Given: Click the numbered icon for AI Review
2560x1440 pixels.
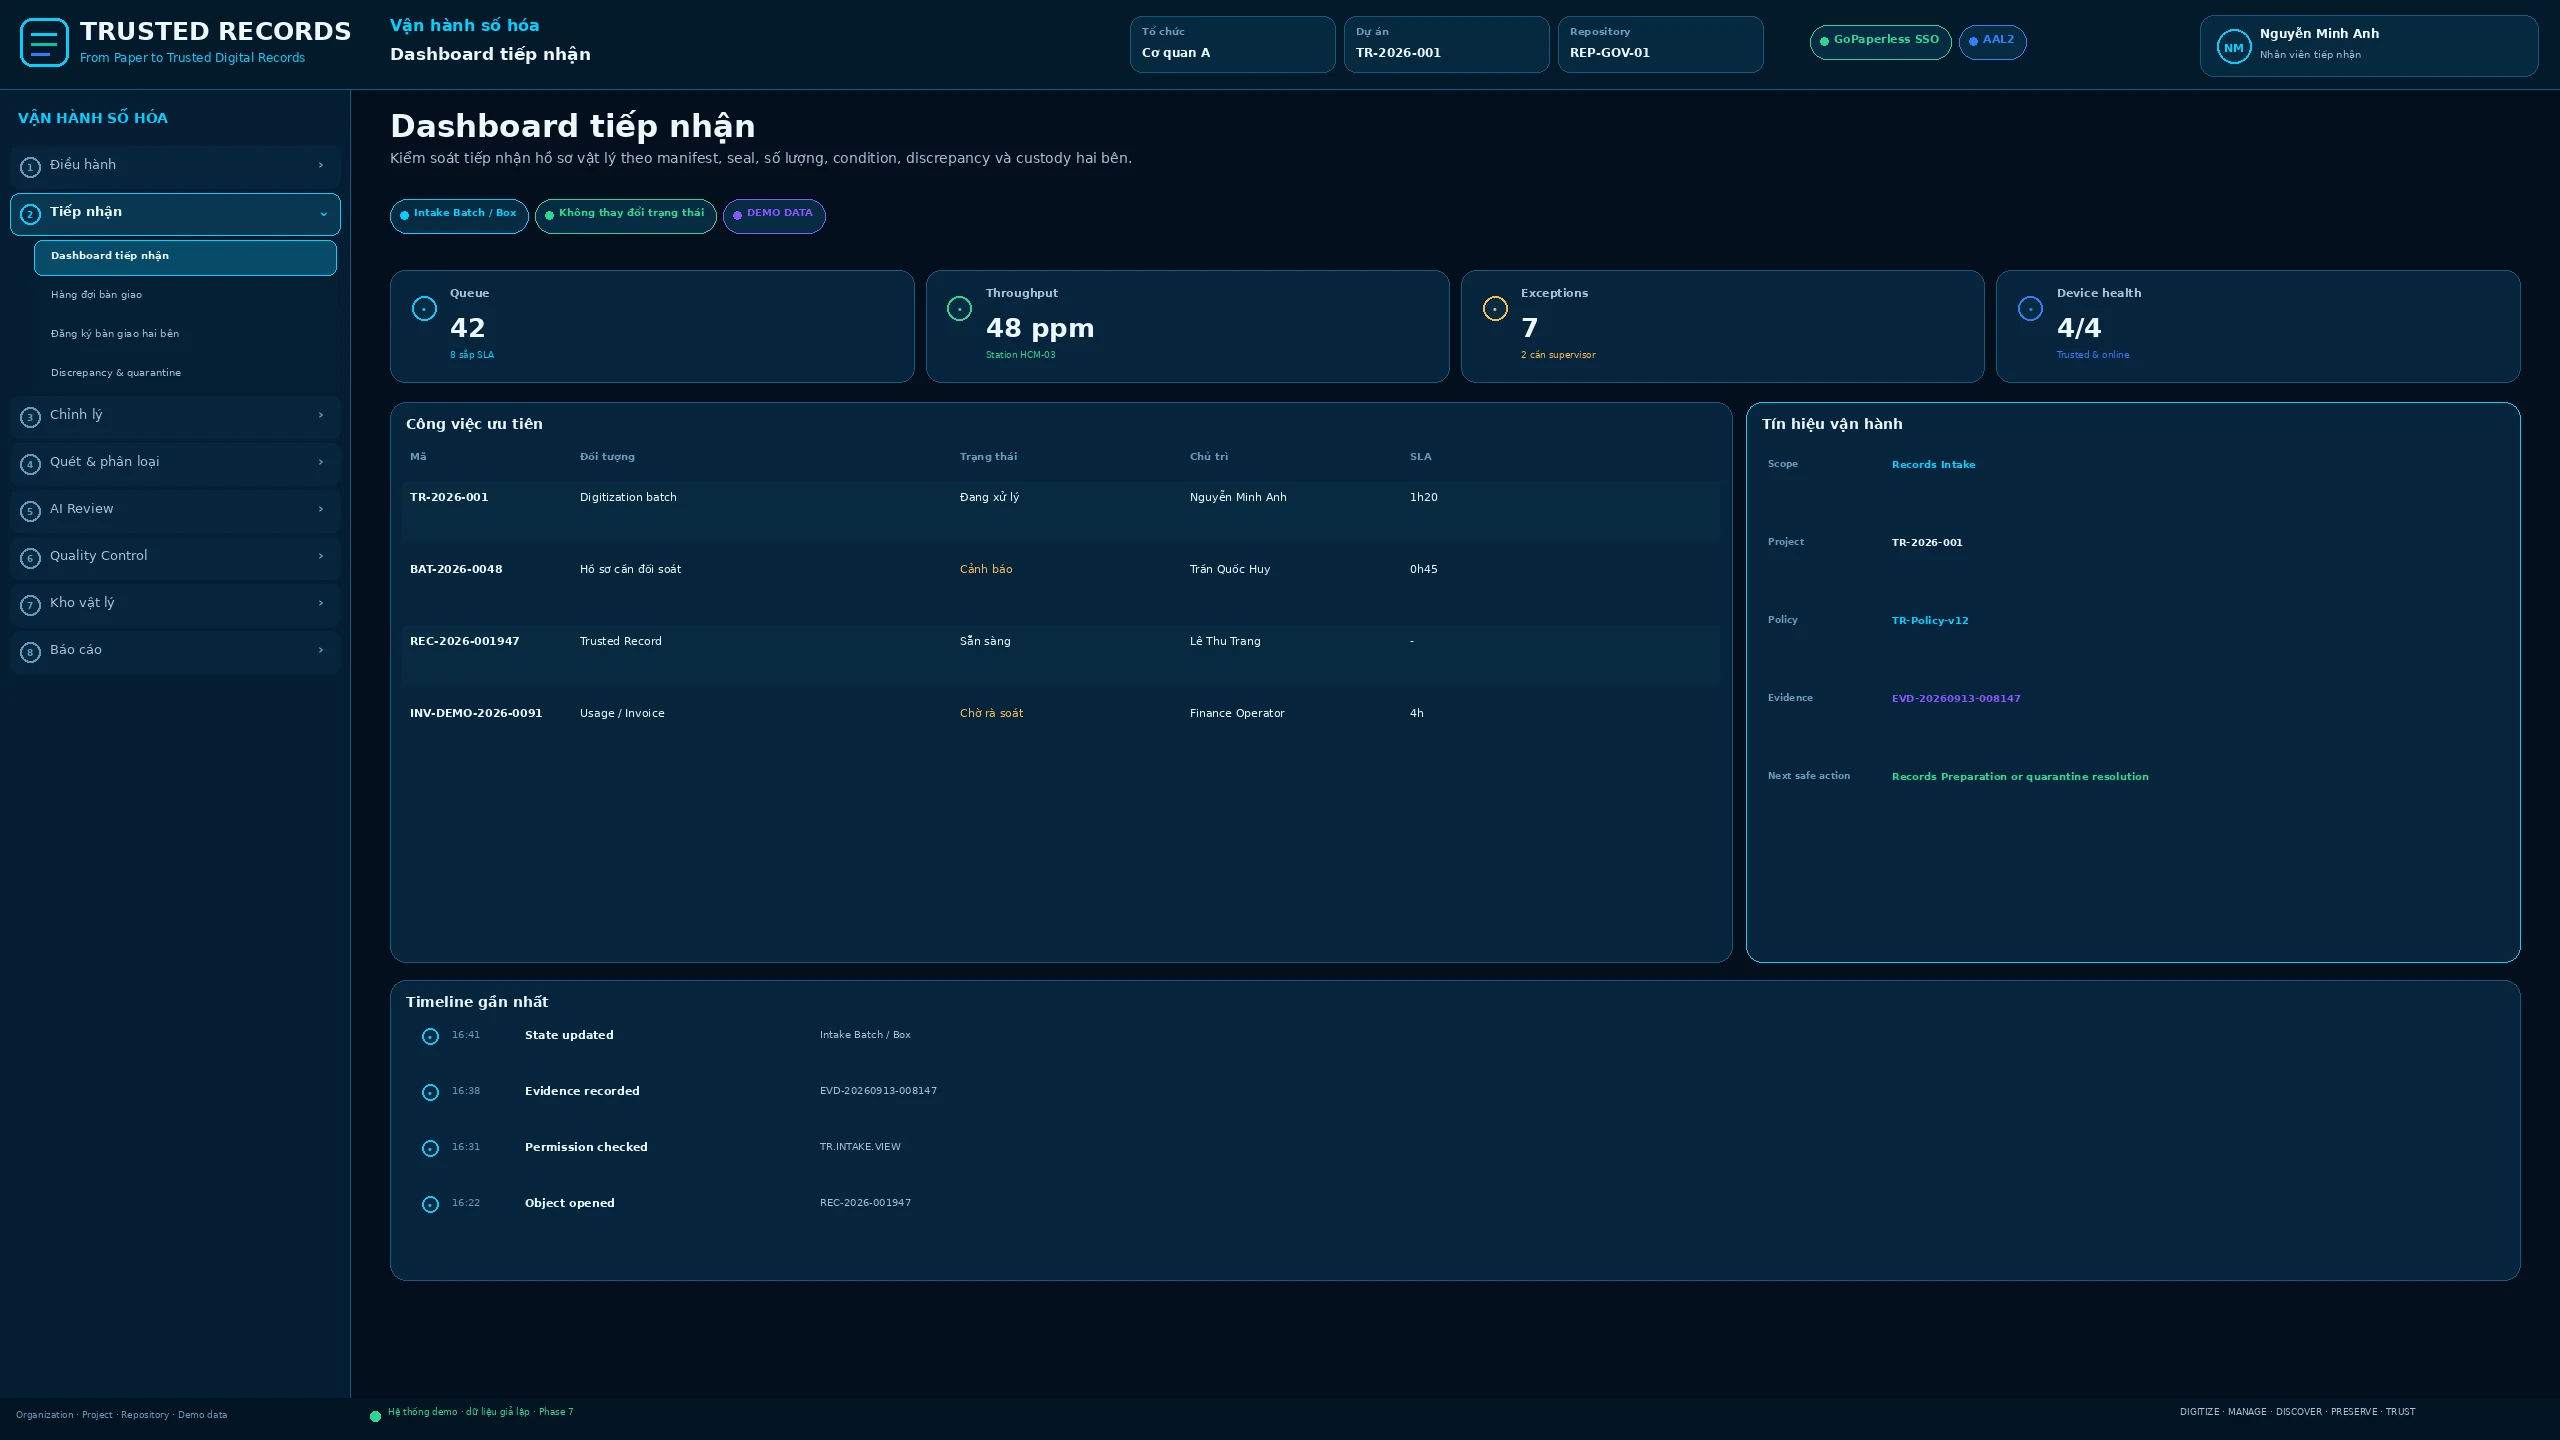Looking at the screenshot, I should coord(30,511).
